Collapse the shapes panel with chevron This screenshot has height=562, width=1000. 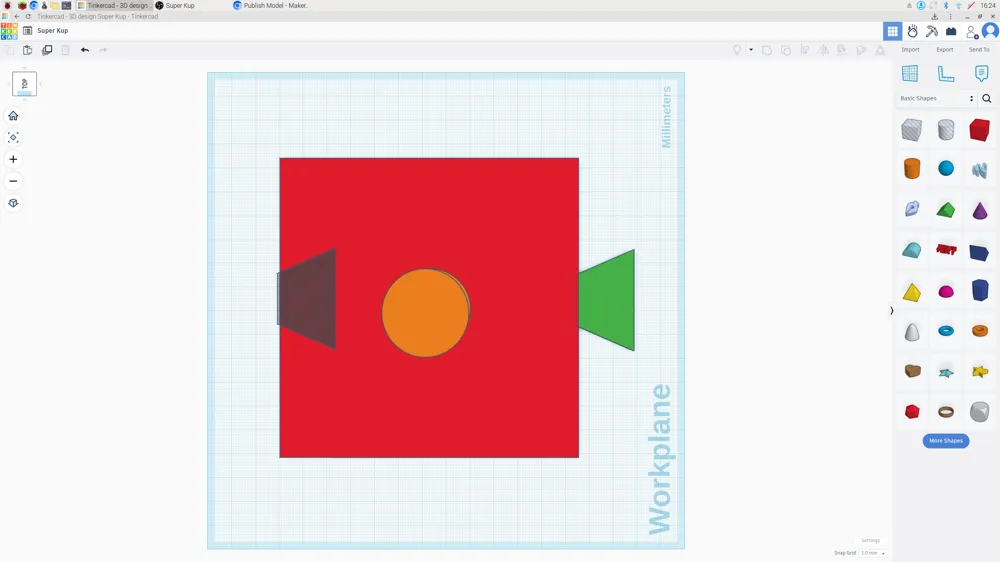click(x=892, y=311)
